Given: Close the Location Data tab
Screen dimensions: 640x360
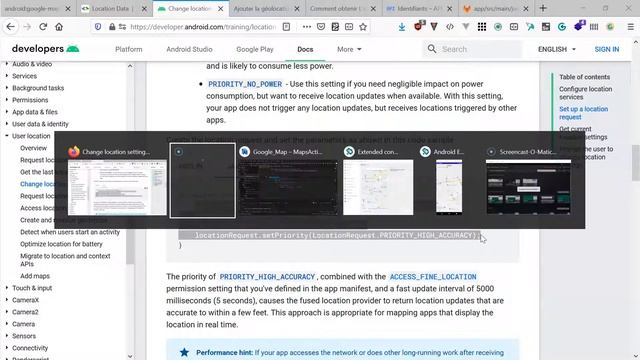Looking at the screenshot, I should pyautogui.click(x=144, y=9).
